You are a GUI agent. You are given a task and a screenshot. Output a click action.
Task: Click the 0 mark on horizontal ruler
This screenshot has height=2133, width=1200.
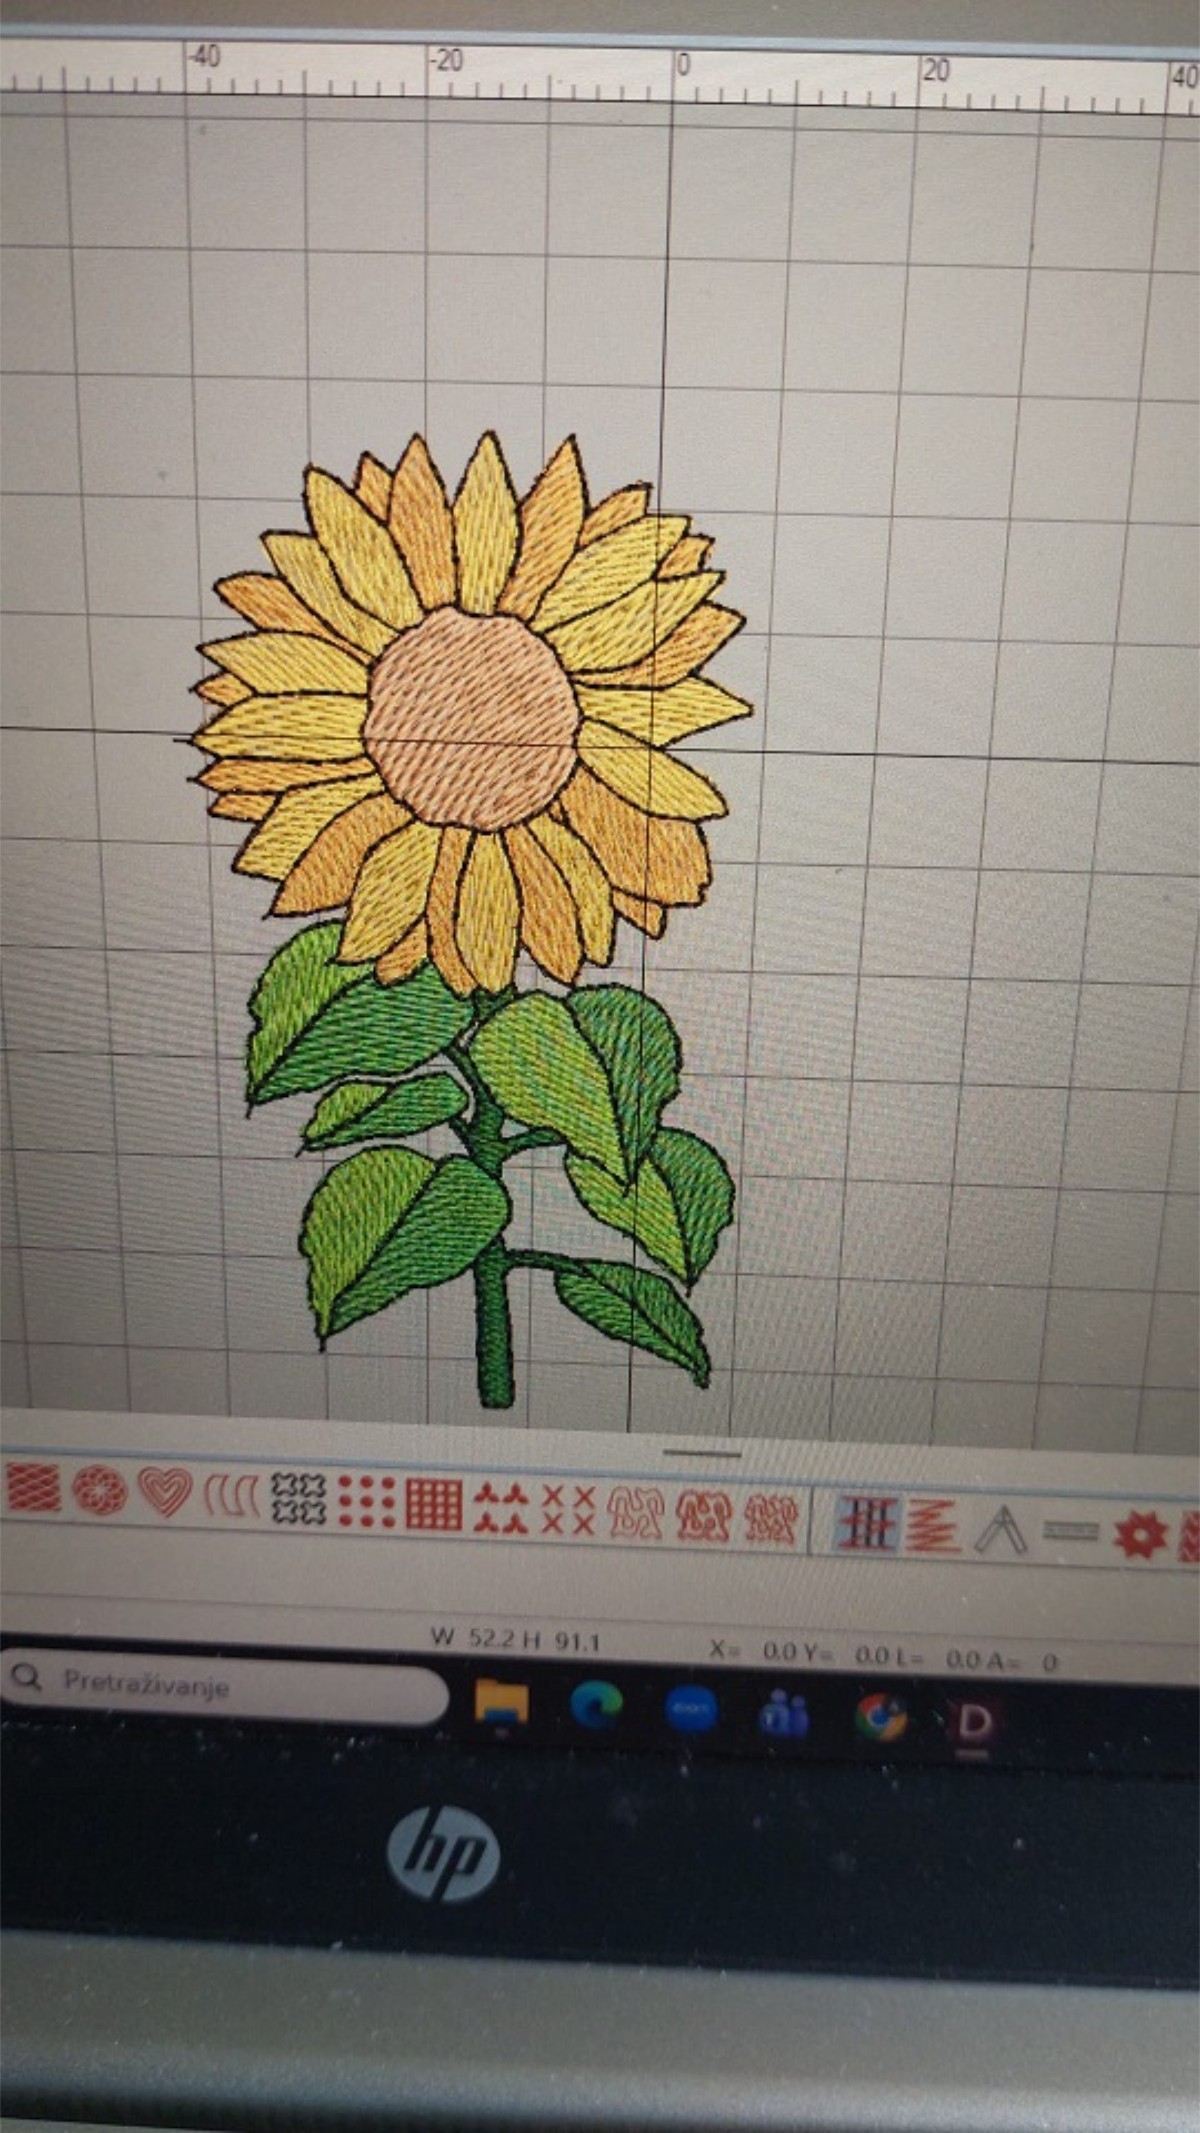[x=684, y=65]
